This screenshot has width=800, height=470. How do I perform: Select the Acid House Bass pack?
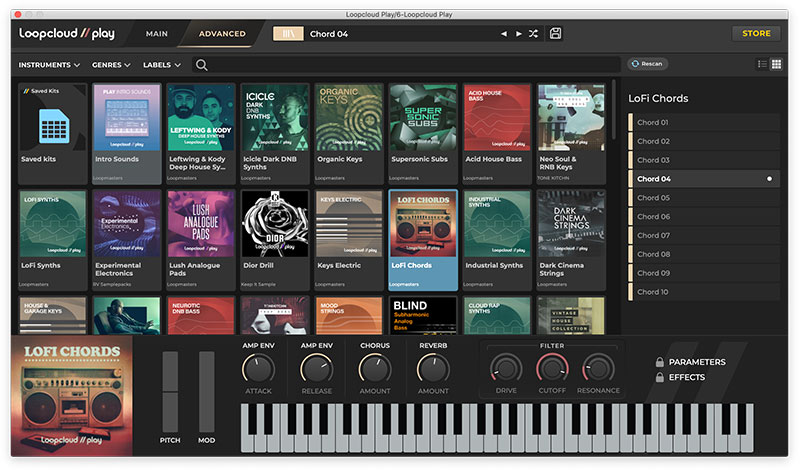point(497,133)
